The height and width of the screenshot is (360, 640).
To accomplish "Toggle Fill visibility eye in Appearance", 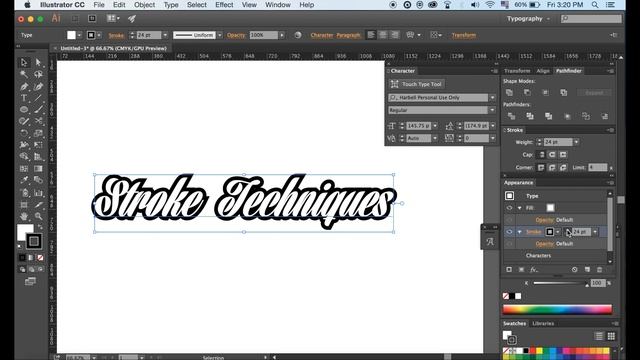I will (x=509, y=208).
